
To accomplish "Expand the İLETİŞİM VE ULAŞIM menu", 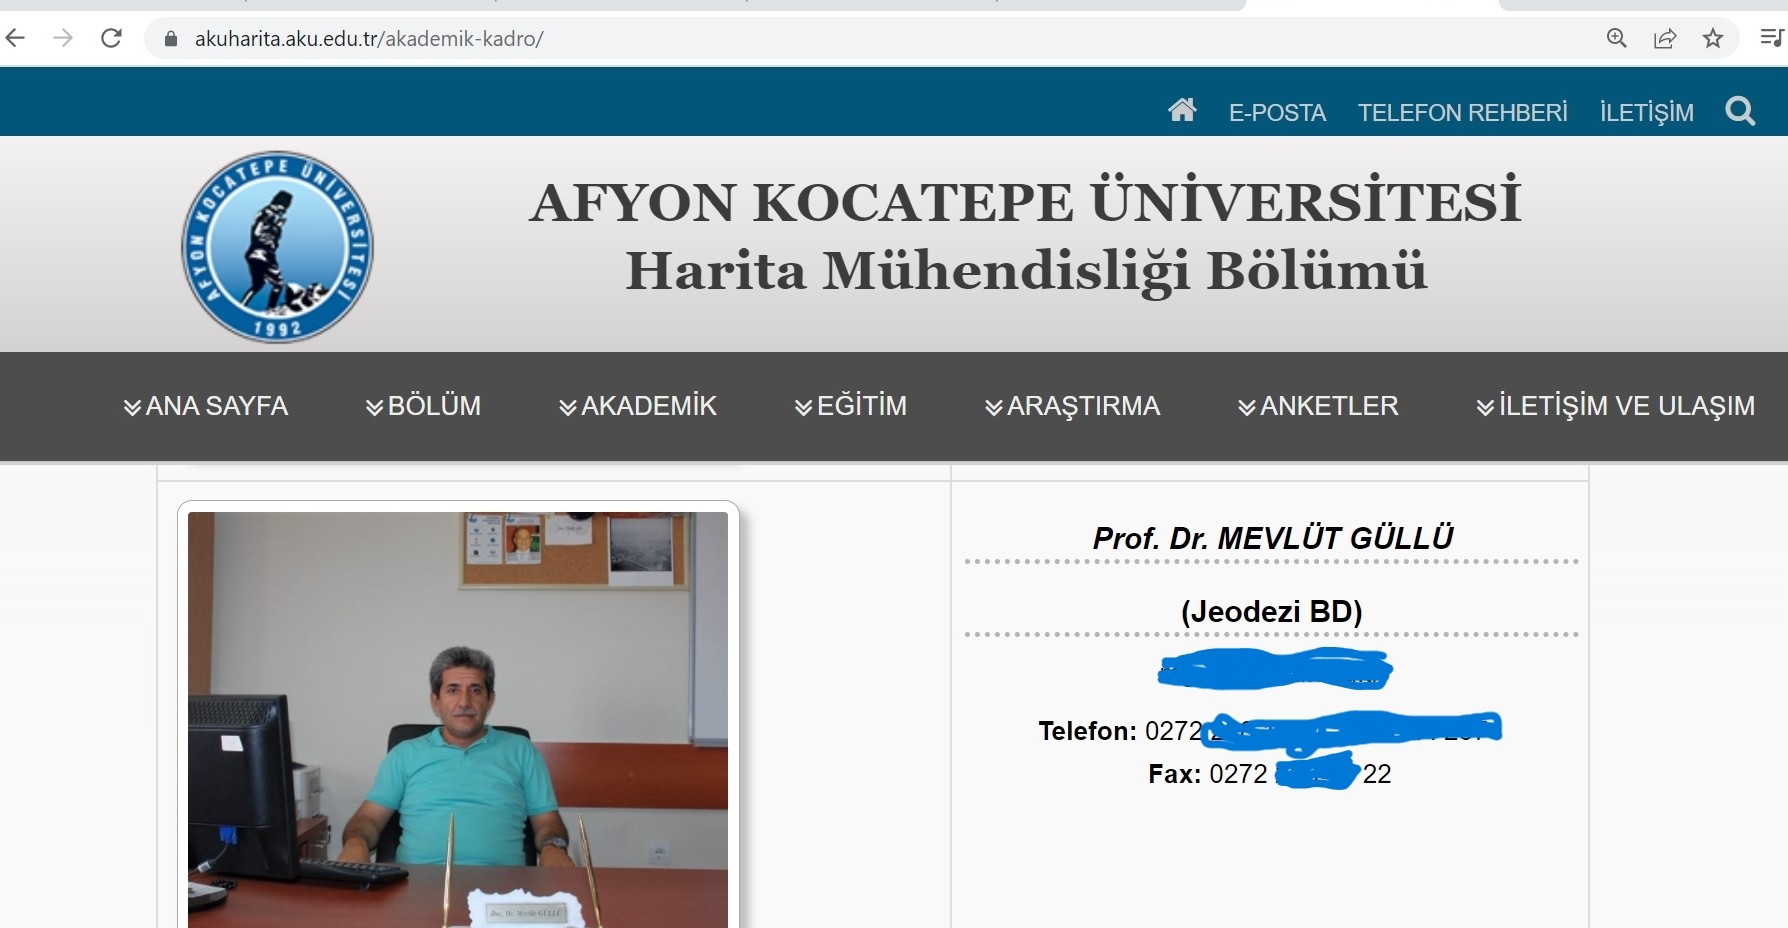I will [x=1615, y=406].
